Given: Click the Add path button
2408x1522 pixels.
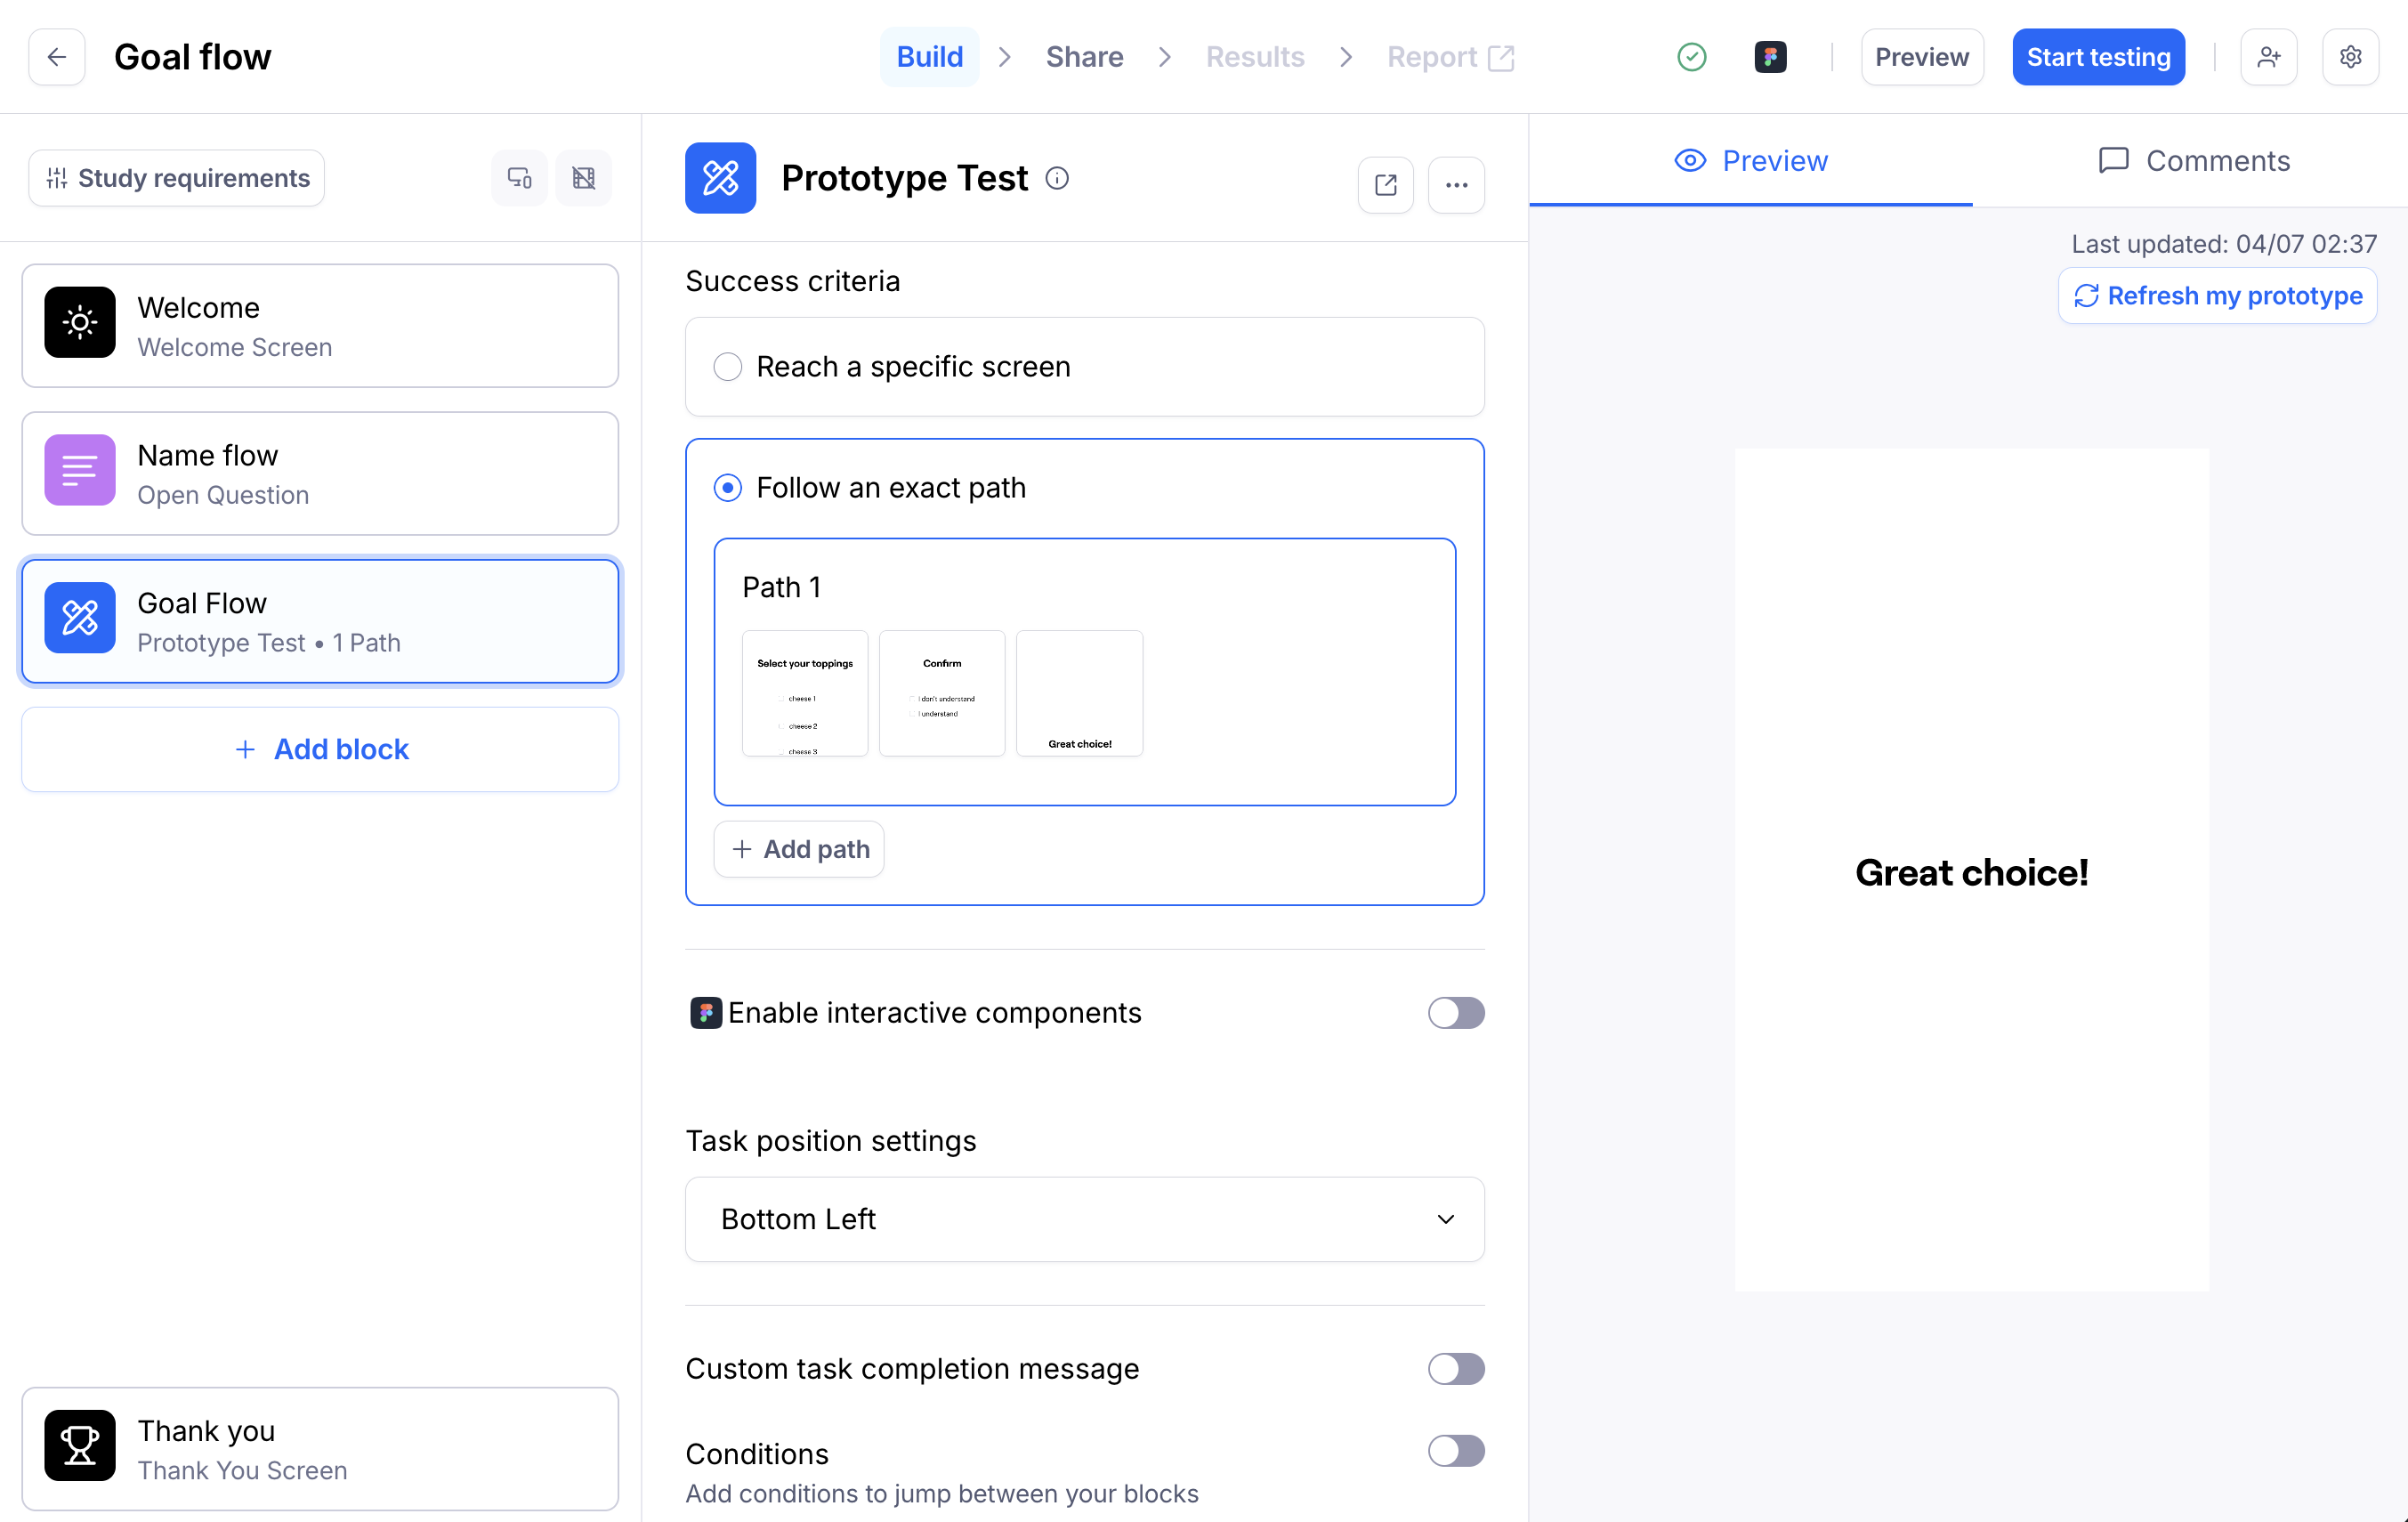Looking at the screenshot, I should click(x=799, y=849).
